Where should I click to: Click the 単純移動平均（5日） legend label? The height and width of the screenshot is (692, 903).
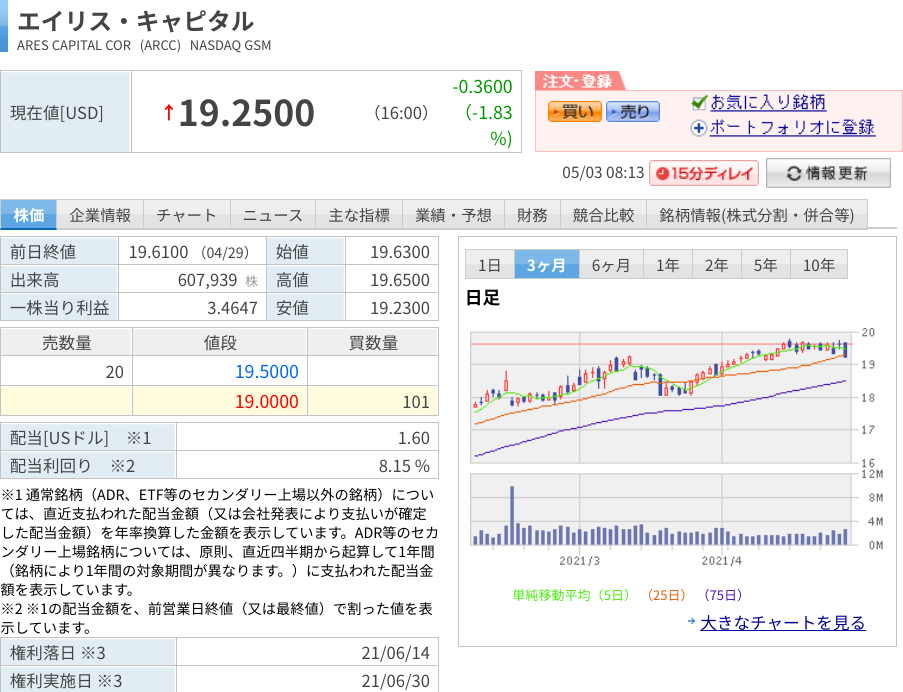tap(571, 595)
